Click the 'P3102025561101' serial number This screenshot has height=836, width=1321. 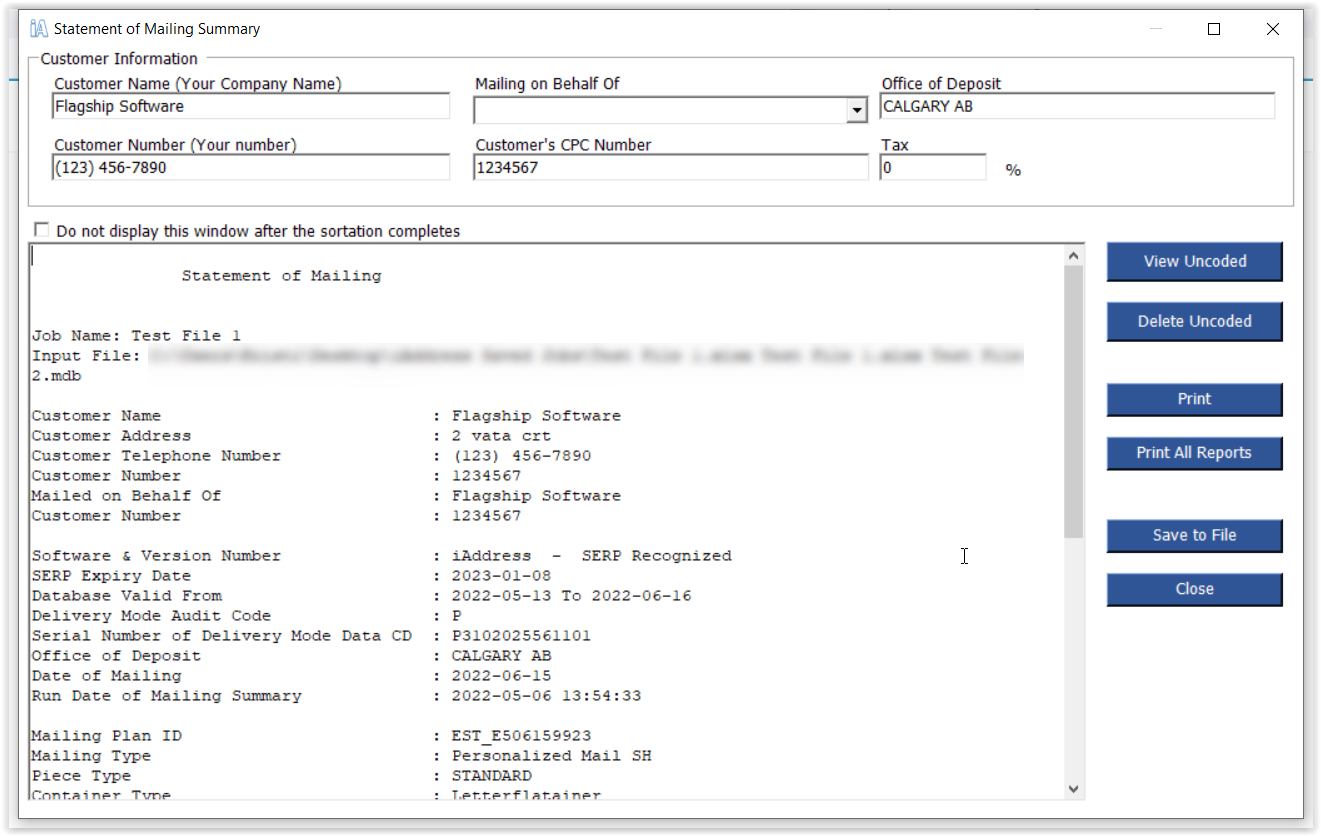[521, 636]
